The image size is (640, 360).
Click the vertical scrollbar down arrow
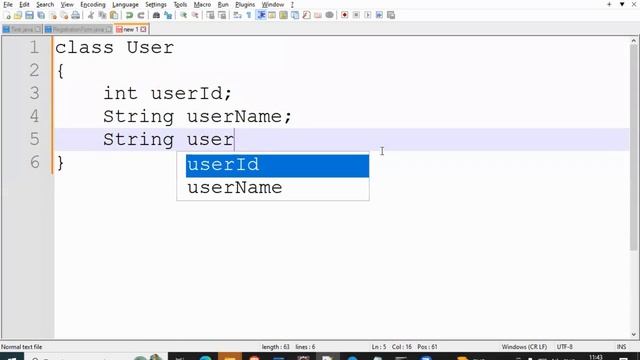pyautogui.click(x=633, y=334)
